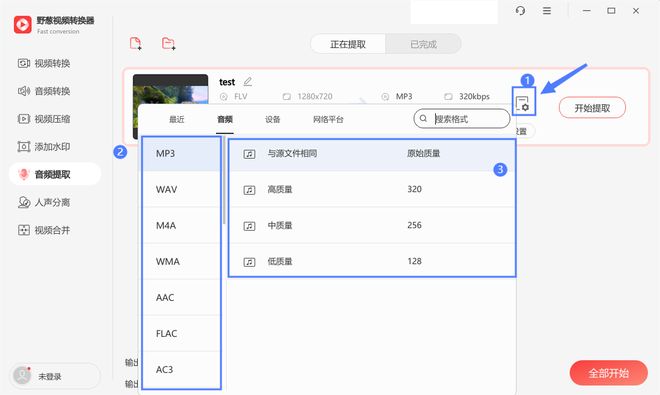Open 视频转换 in the sidebar
The image size is (660, 395).
tap(44, 64)
